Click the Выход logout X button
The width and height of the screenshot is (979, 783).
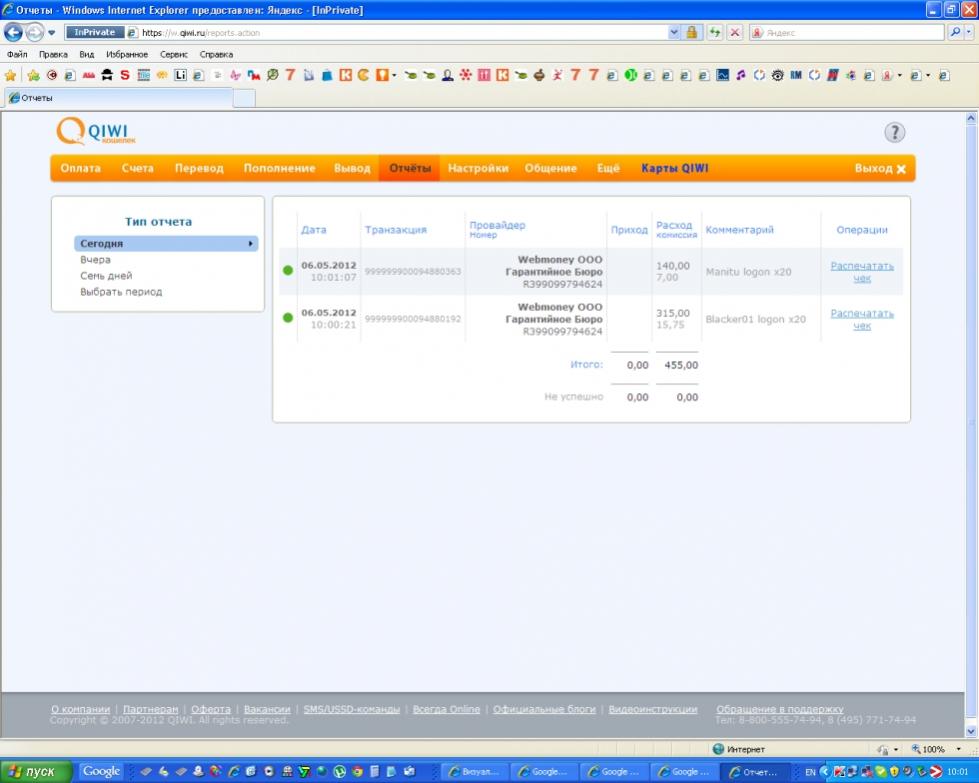[880, 169]
